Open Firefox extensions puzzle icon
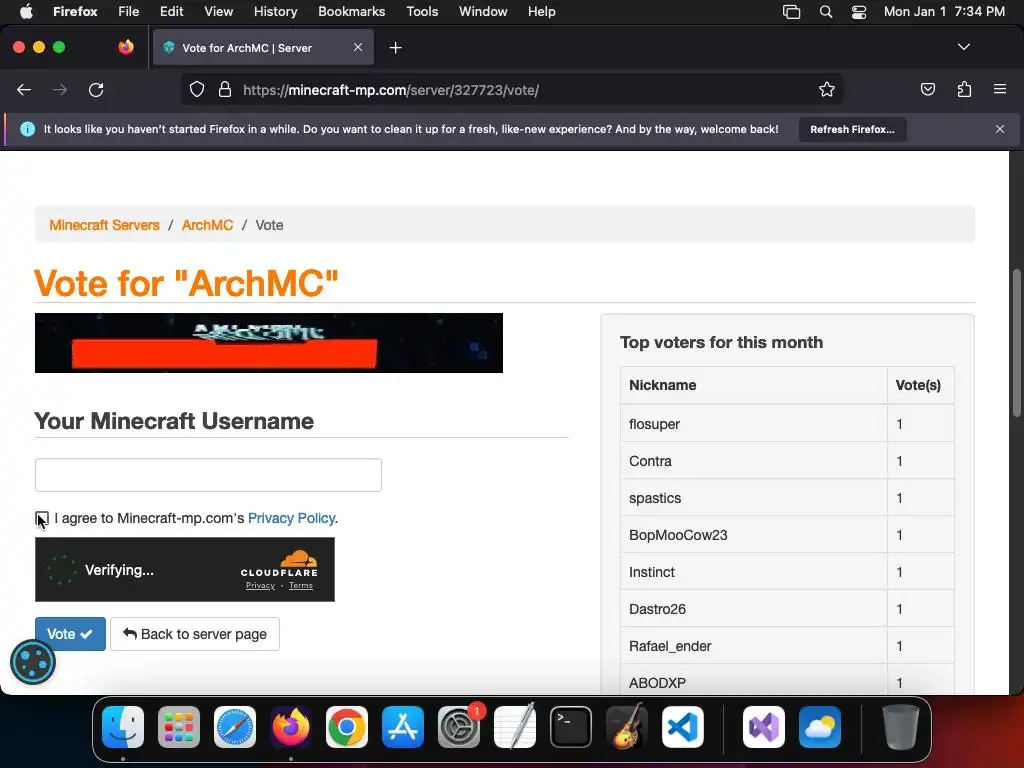Screen dimensions: 1024x768 (964, 89)
